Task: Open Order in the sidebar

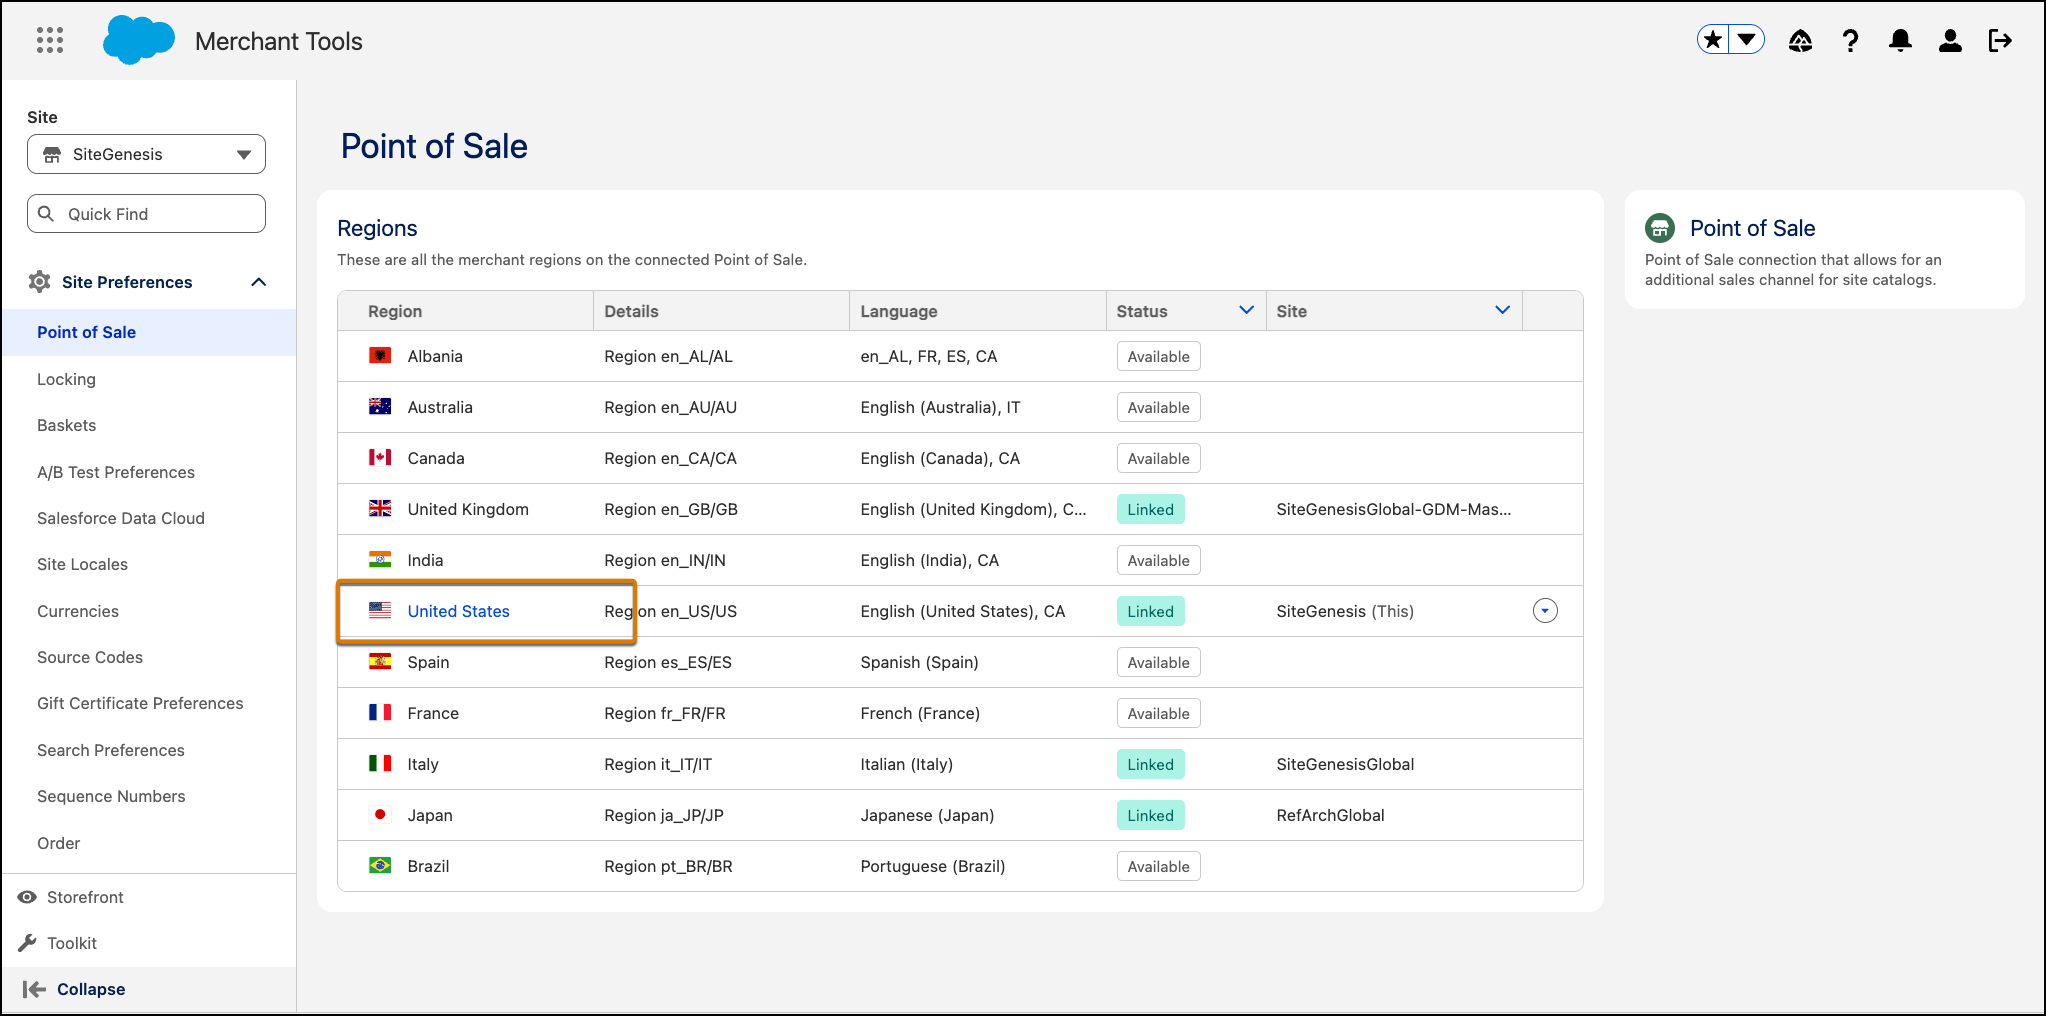Action: pyautogui.click(x=58, y=843)
